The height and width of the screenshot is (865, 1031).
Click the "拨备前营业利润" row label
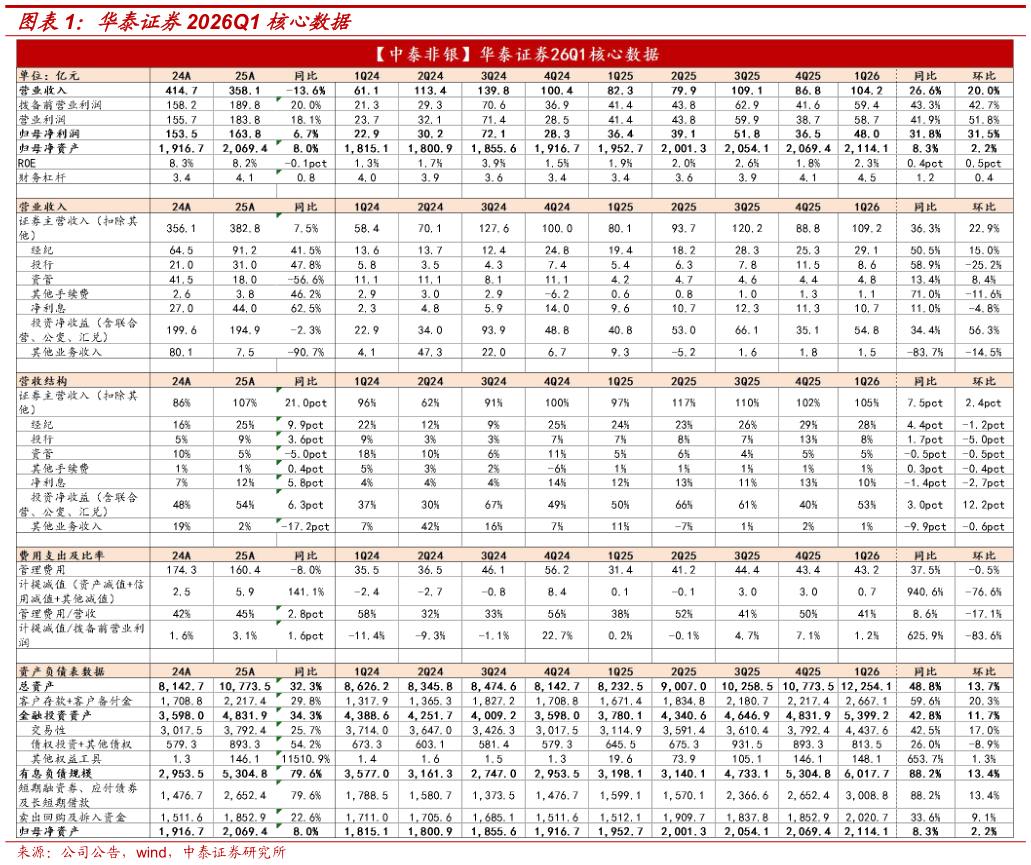(x=60, y=105)
